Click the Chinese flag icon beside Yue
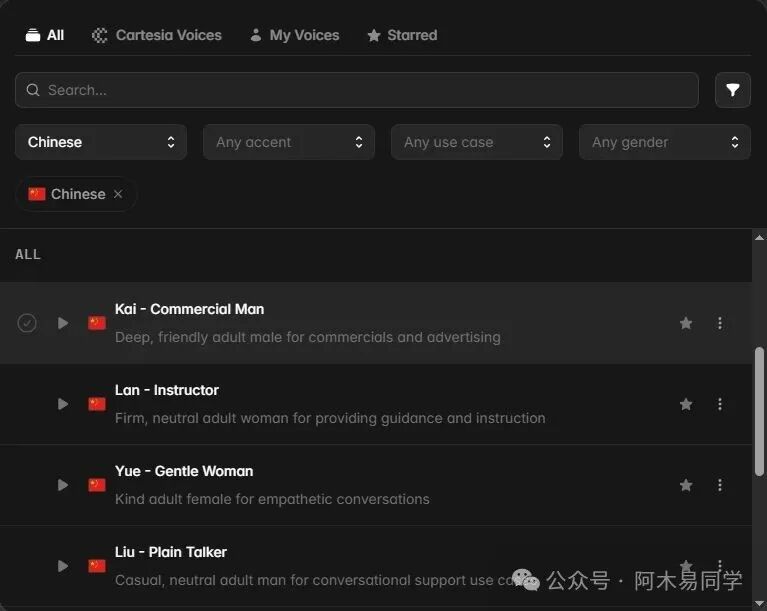Screen dimensions: 767x611 (97, 485)
